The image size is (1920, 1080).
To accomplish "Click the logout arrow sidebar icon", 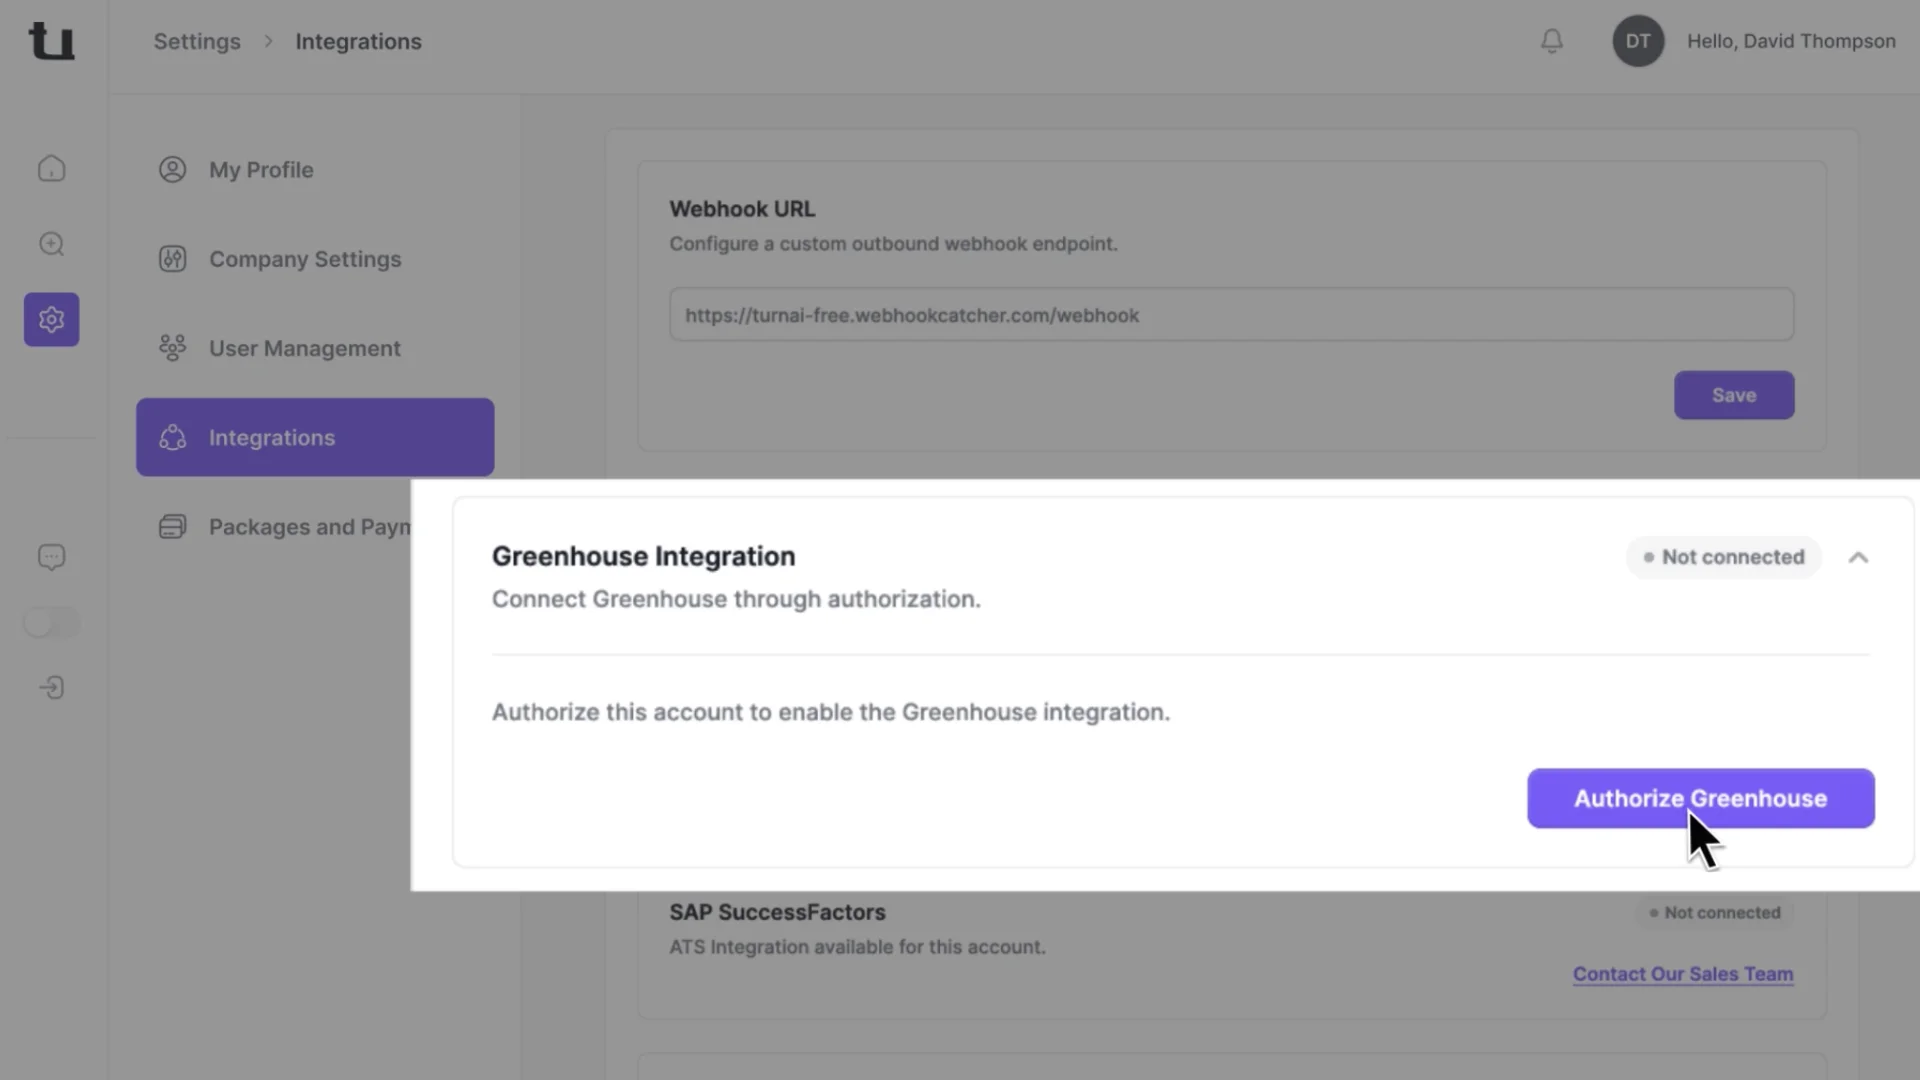I will 51,687.
